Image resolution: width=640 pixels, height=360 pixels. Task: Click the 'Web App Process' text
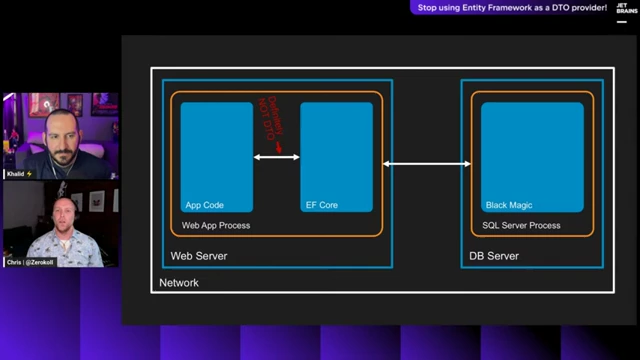click(x=216, y=225)
